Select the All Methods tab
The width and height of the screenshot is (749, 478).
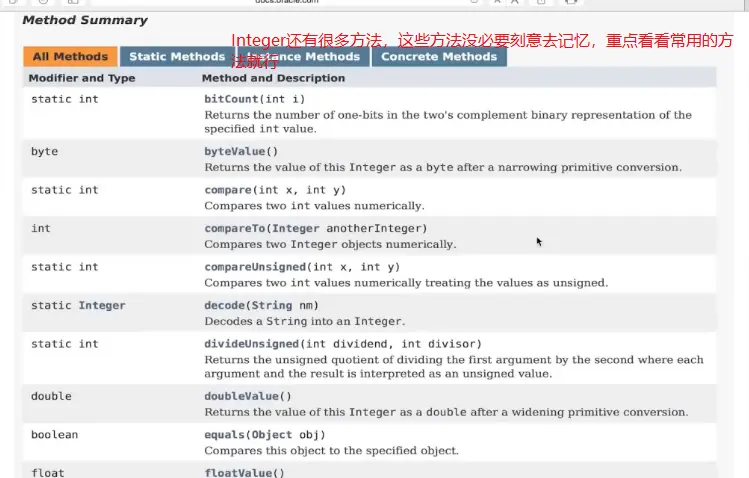pyautogui.click(x=70, y=56)
